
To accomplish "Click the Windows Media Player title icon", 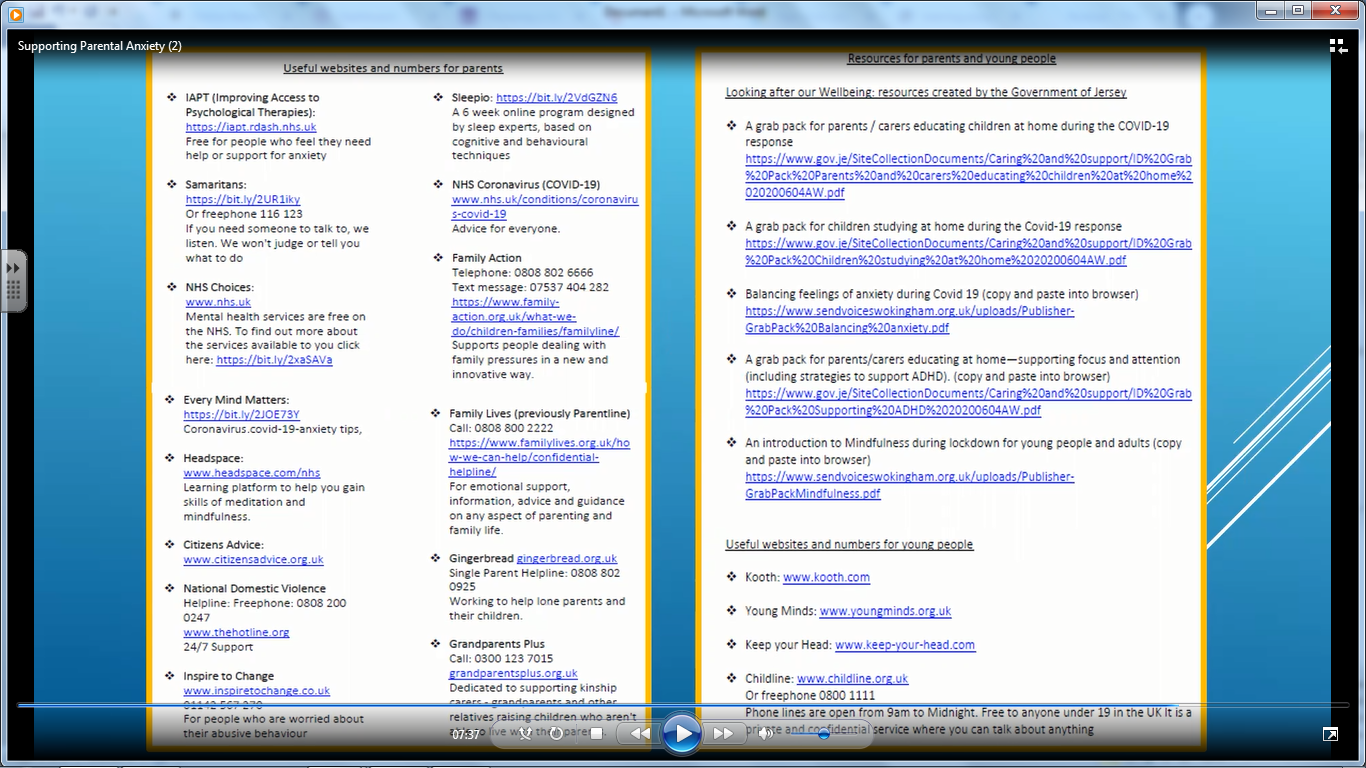I will (16, 14).
